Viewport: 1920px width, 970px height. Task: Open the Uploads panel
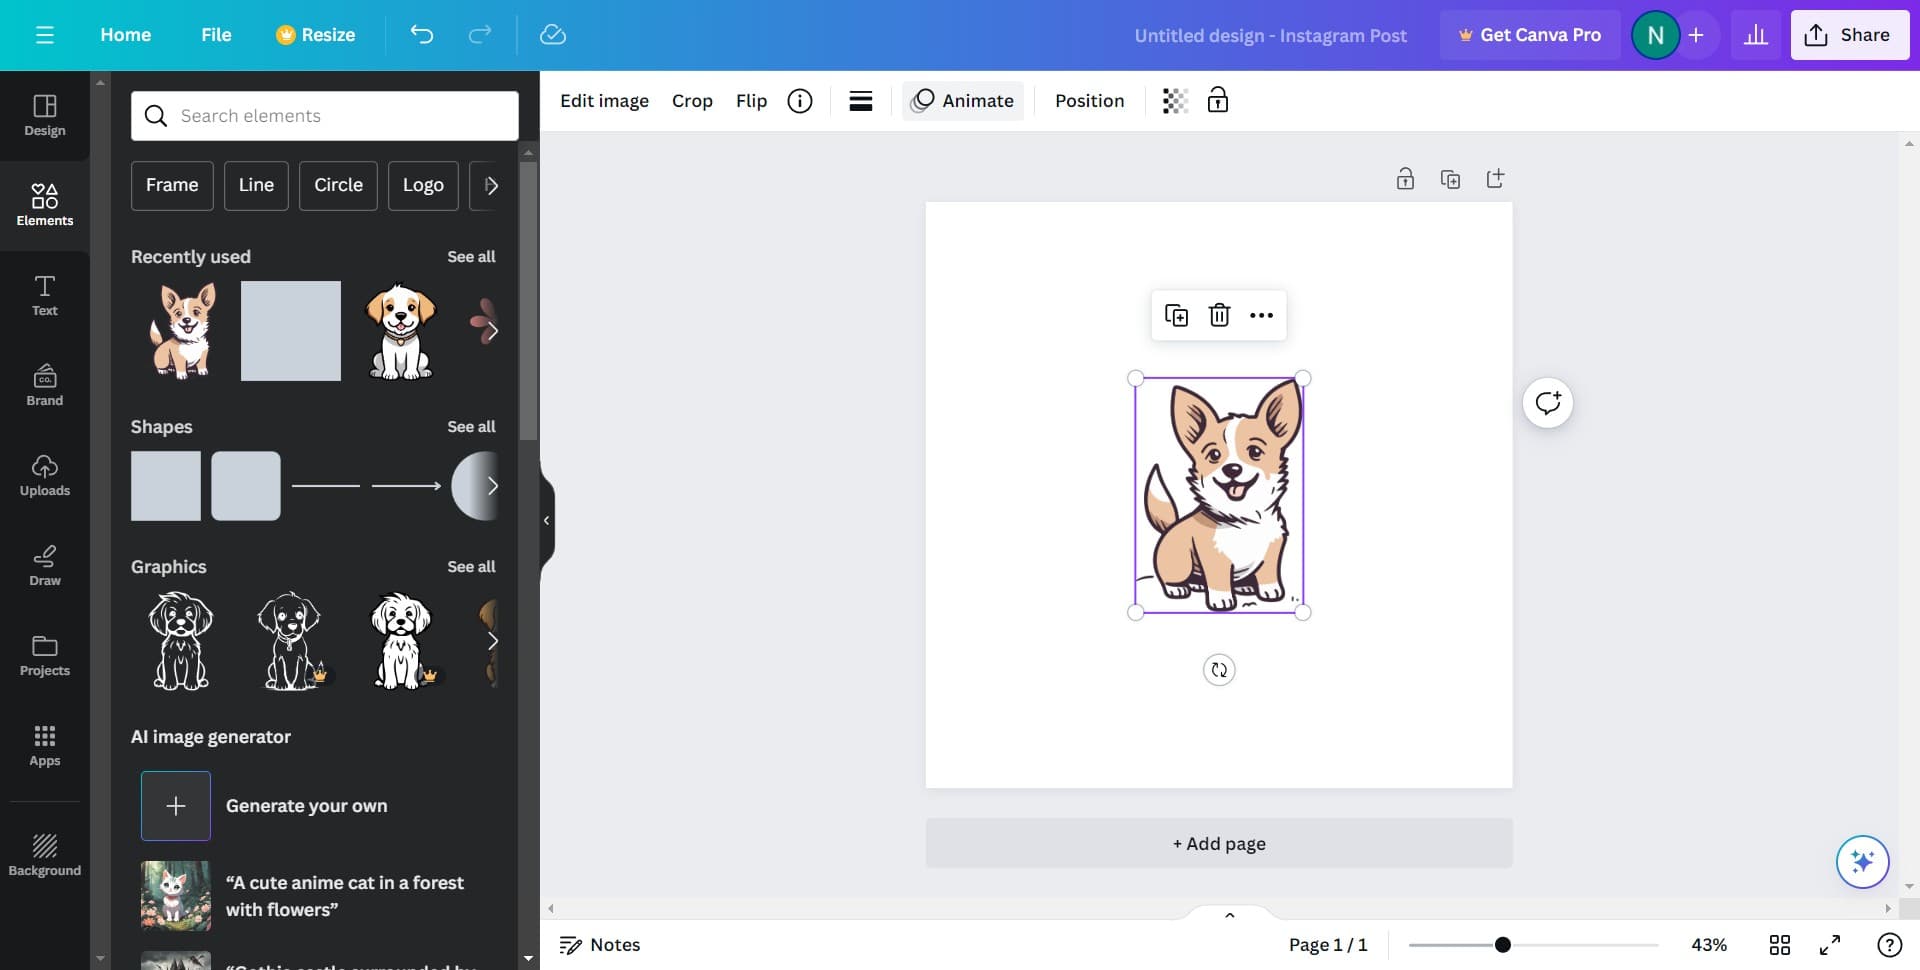[x=44, y=475]
